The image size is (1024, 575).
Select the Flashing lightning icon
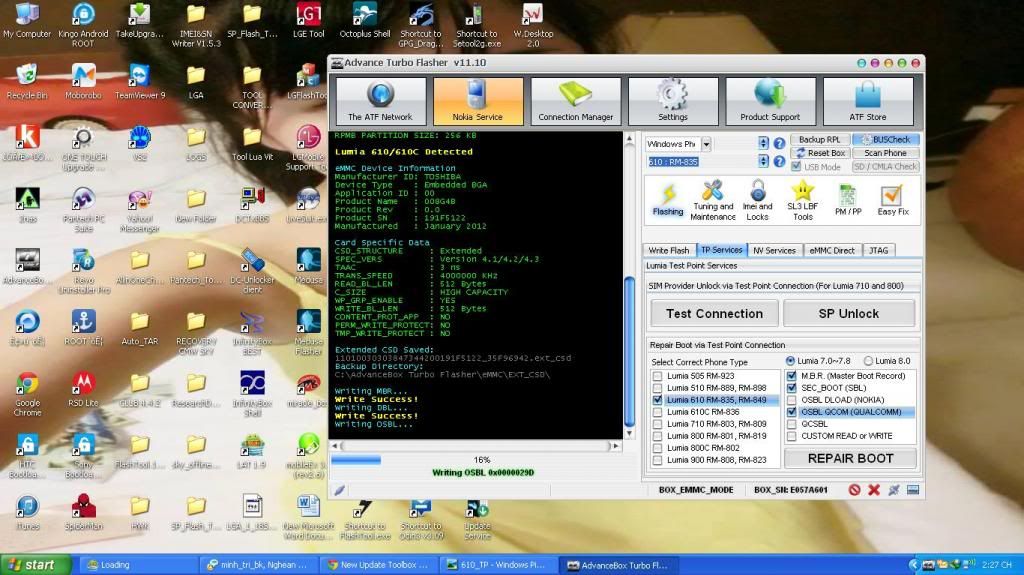(667, 199)
